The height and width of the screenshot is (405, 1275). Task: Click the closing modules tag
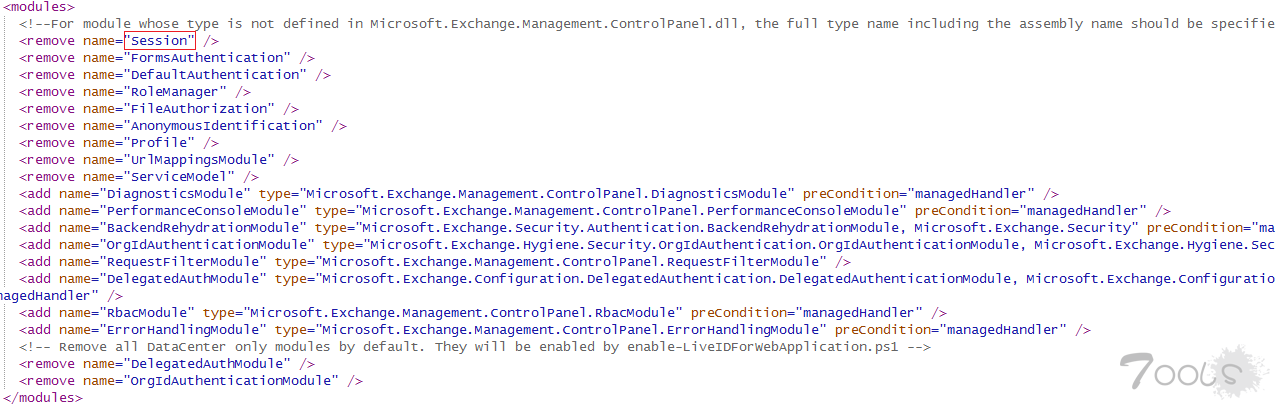[43, 398]
